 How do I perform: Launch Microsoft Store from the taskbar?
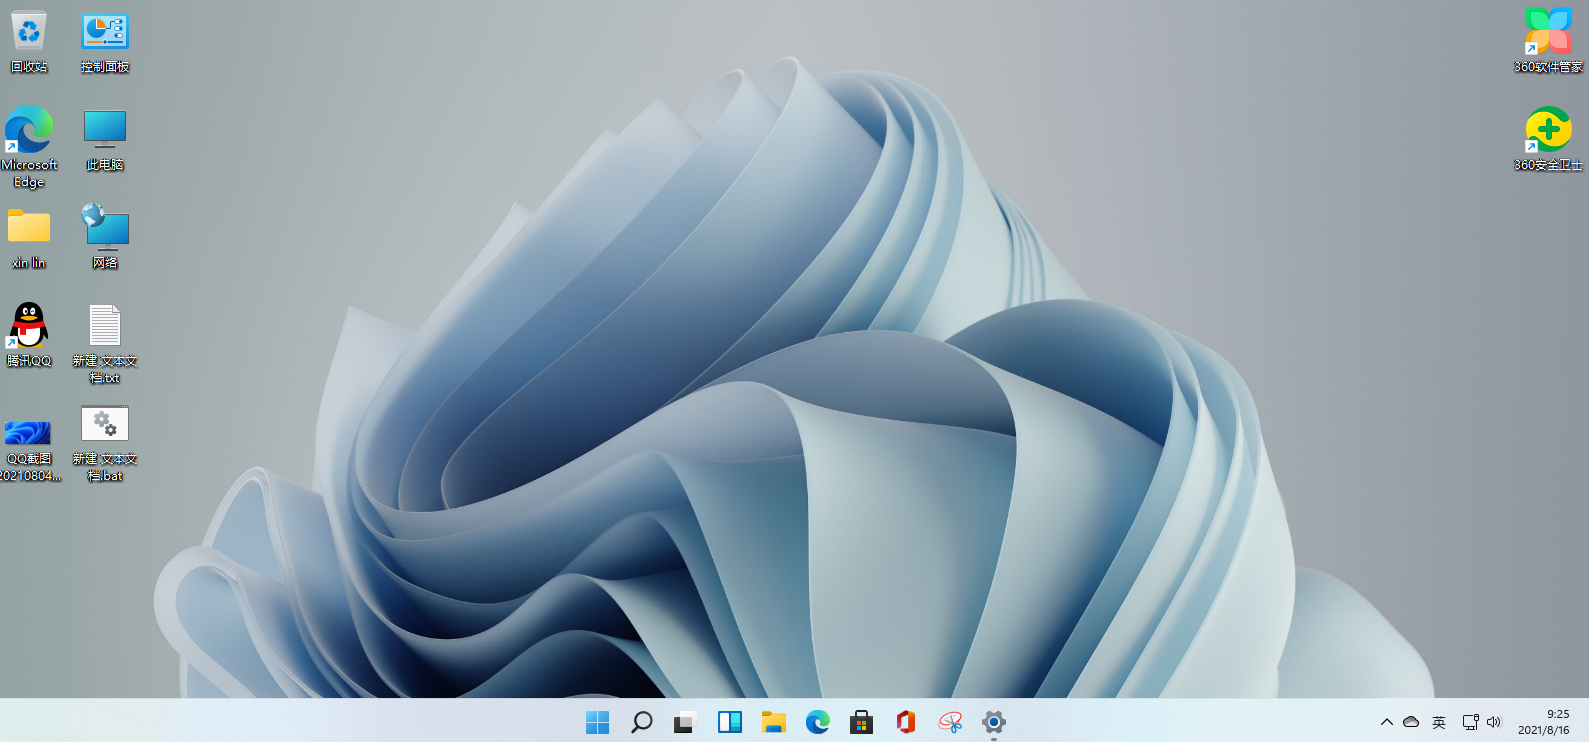pyautogui.click(x=861, y=722)
